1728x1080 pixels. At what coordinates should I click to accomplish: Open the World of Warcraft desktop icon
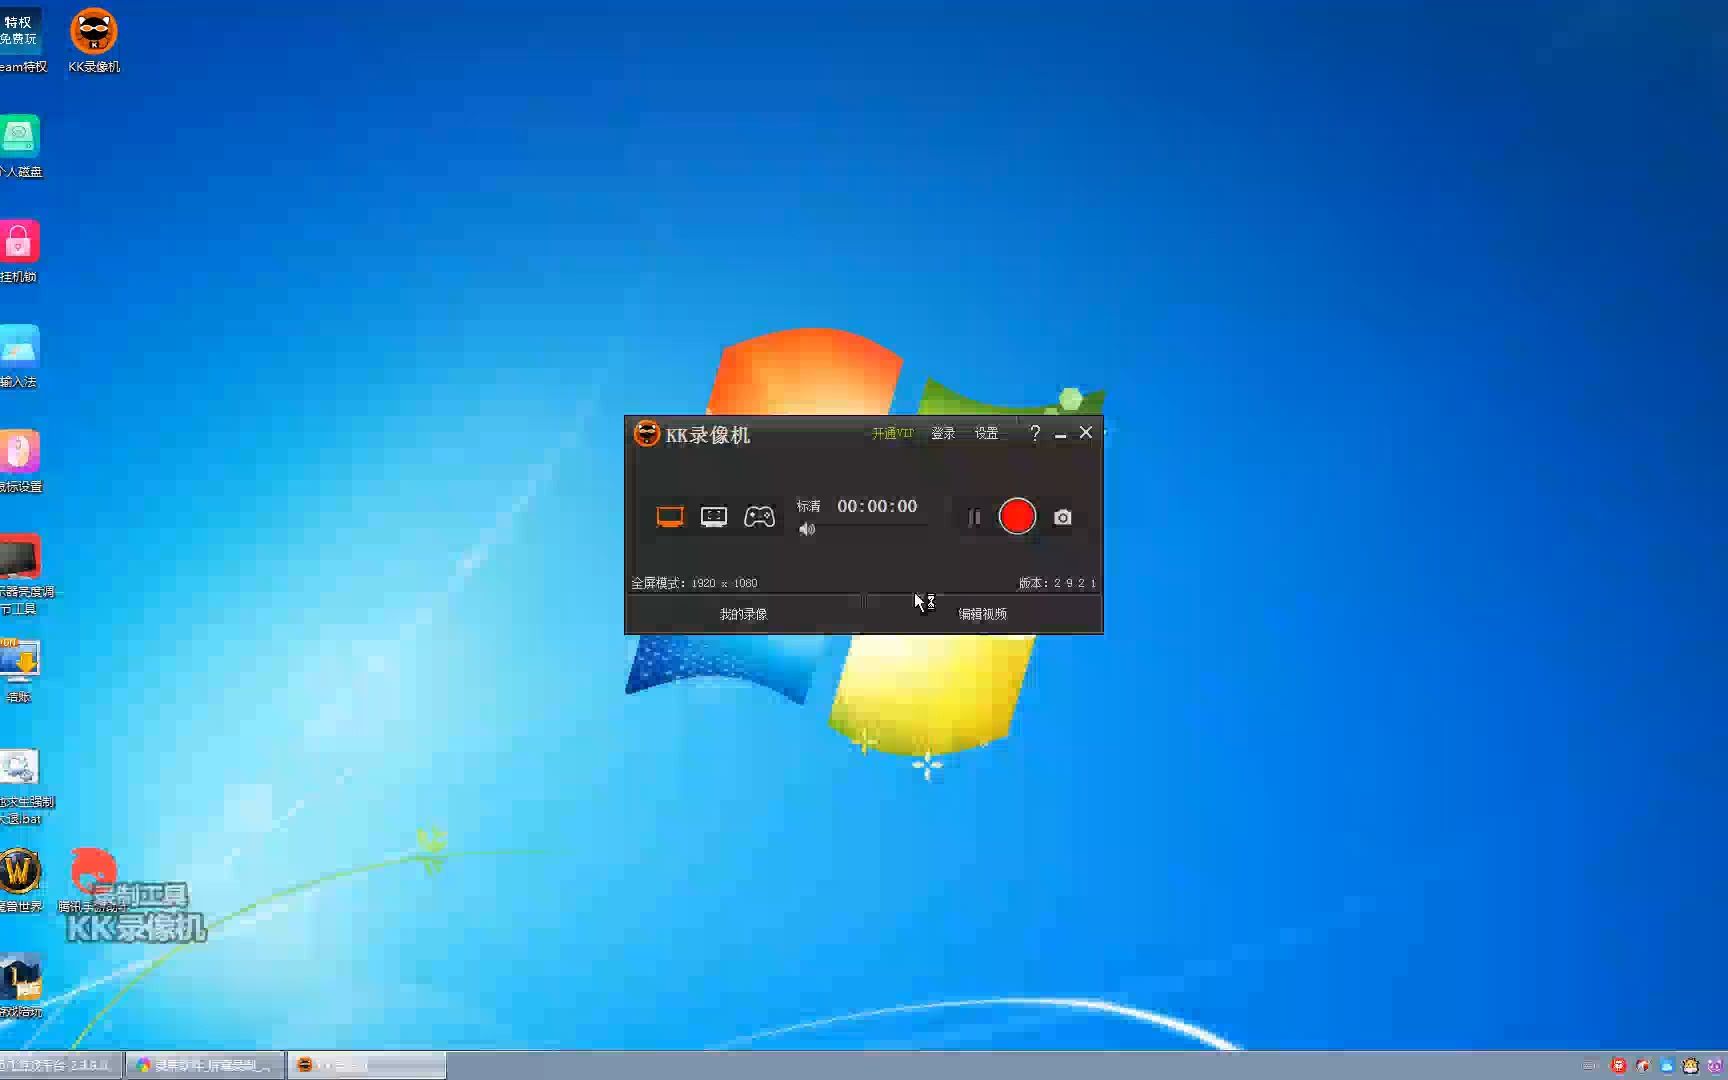tap(20, 881)
